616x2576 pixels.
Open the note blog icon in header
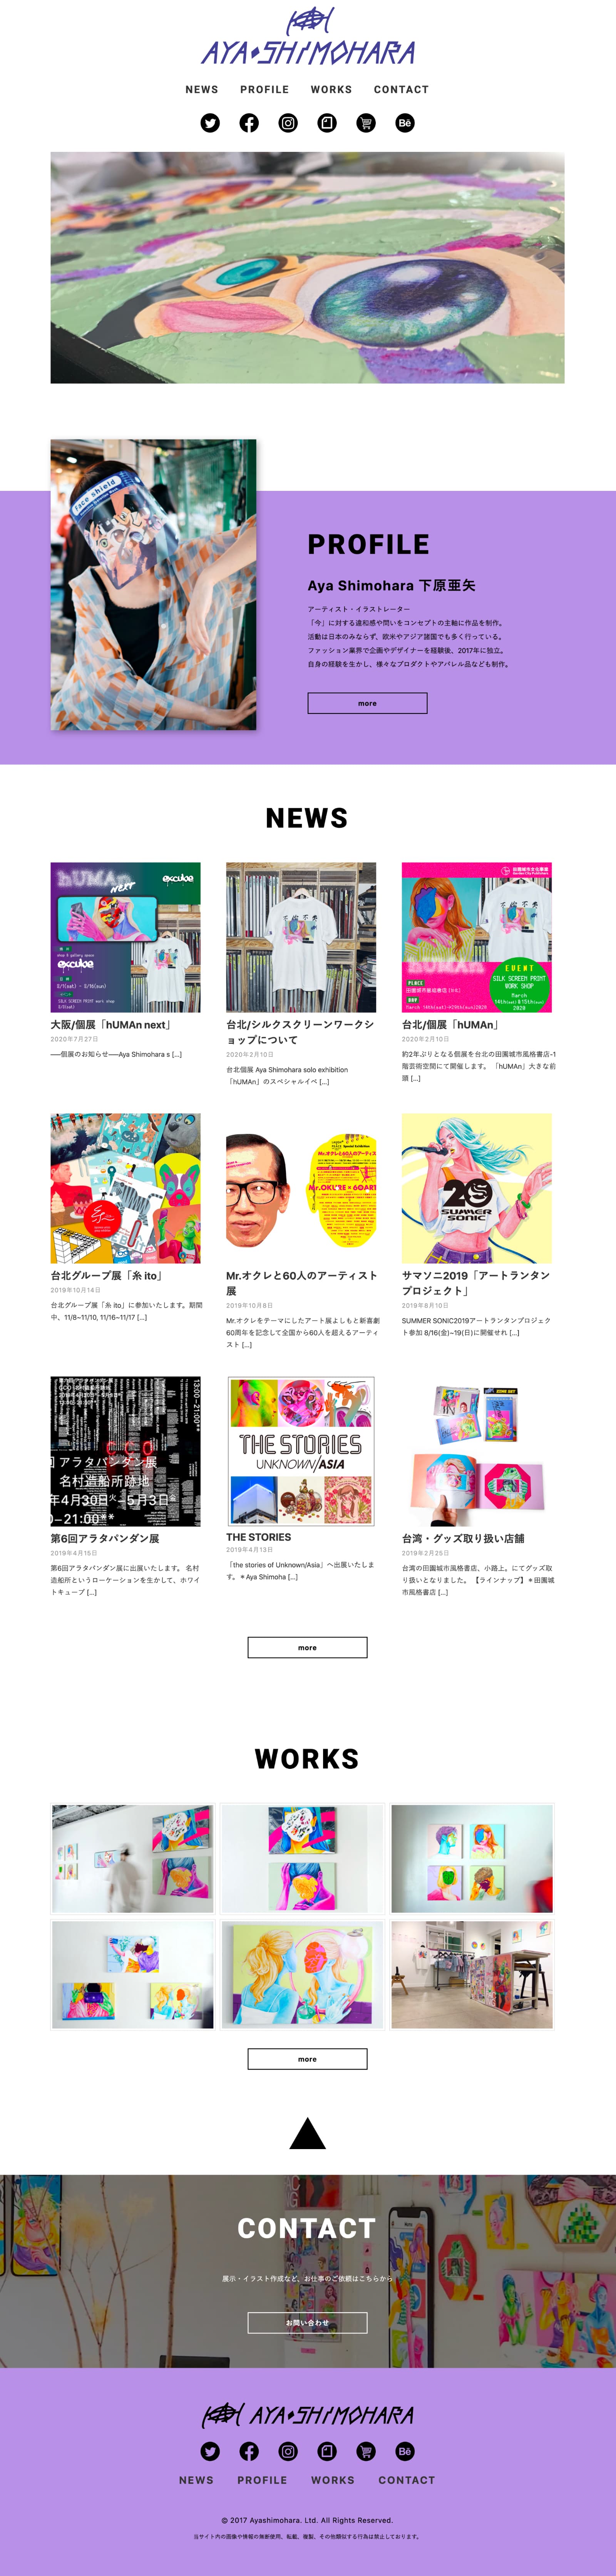(327, 123)
